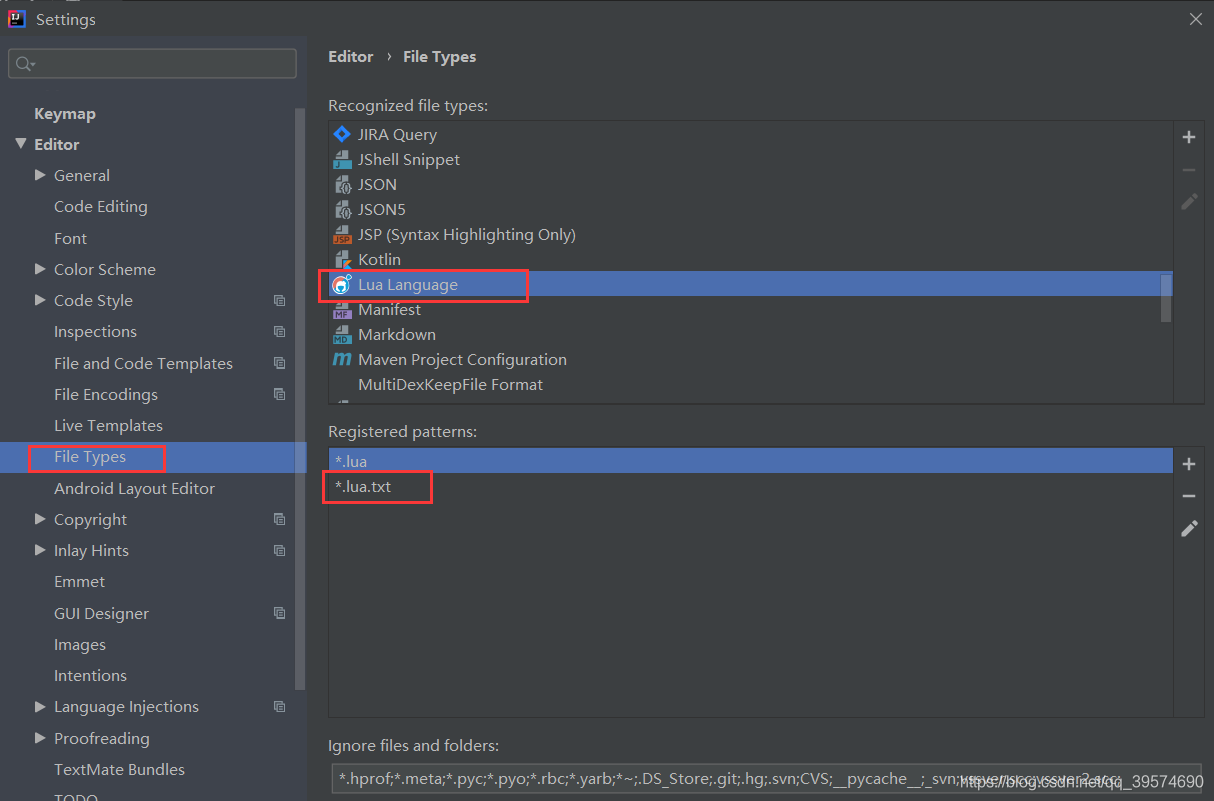Expand the General settings node
This screenshot has width=1214, height=801.
click(x=40, y=175)
